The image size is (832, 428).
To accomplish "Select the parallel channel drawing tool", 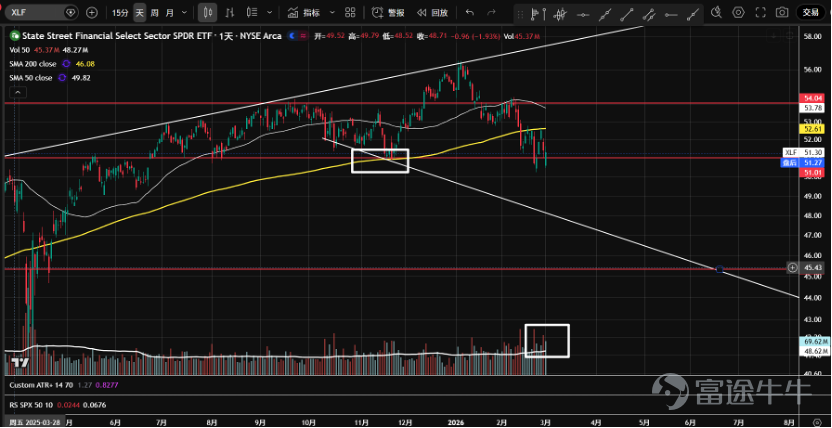I will (648, 15).
